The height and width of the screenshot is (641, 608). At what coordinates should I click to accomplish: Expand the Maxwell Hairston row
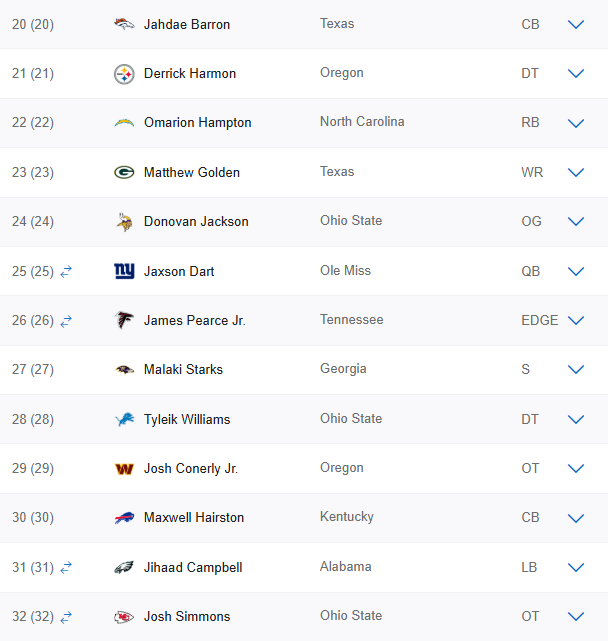click(x=575, y=518)
